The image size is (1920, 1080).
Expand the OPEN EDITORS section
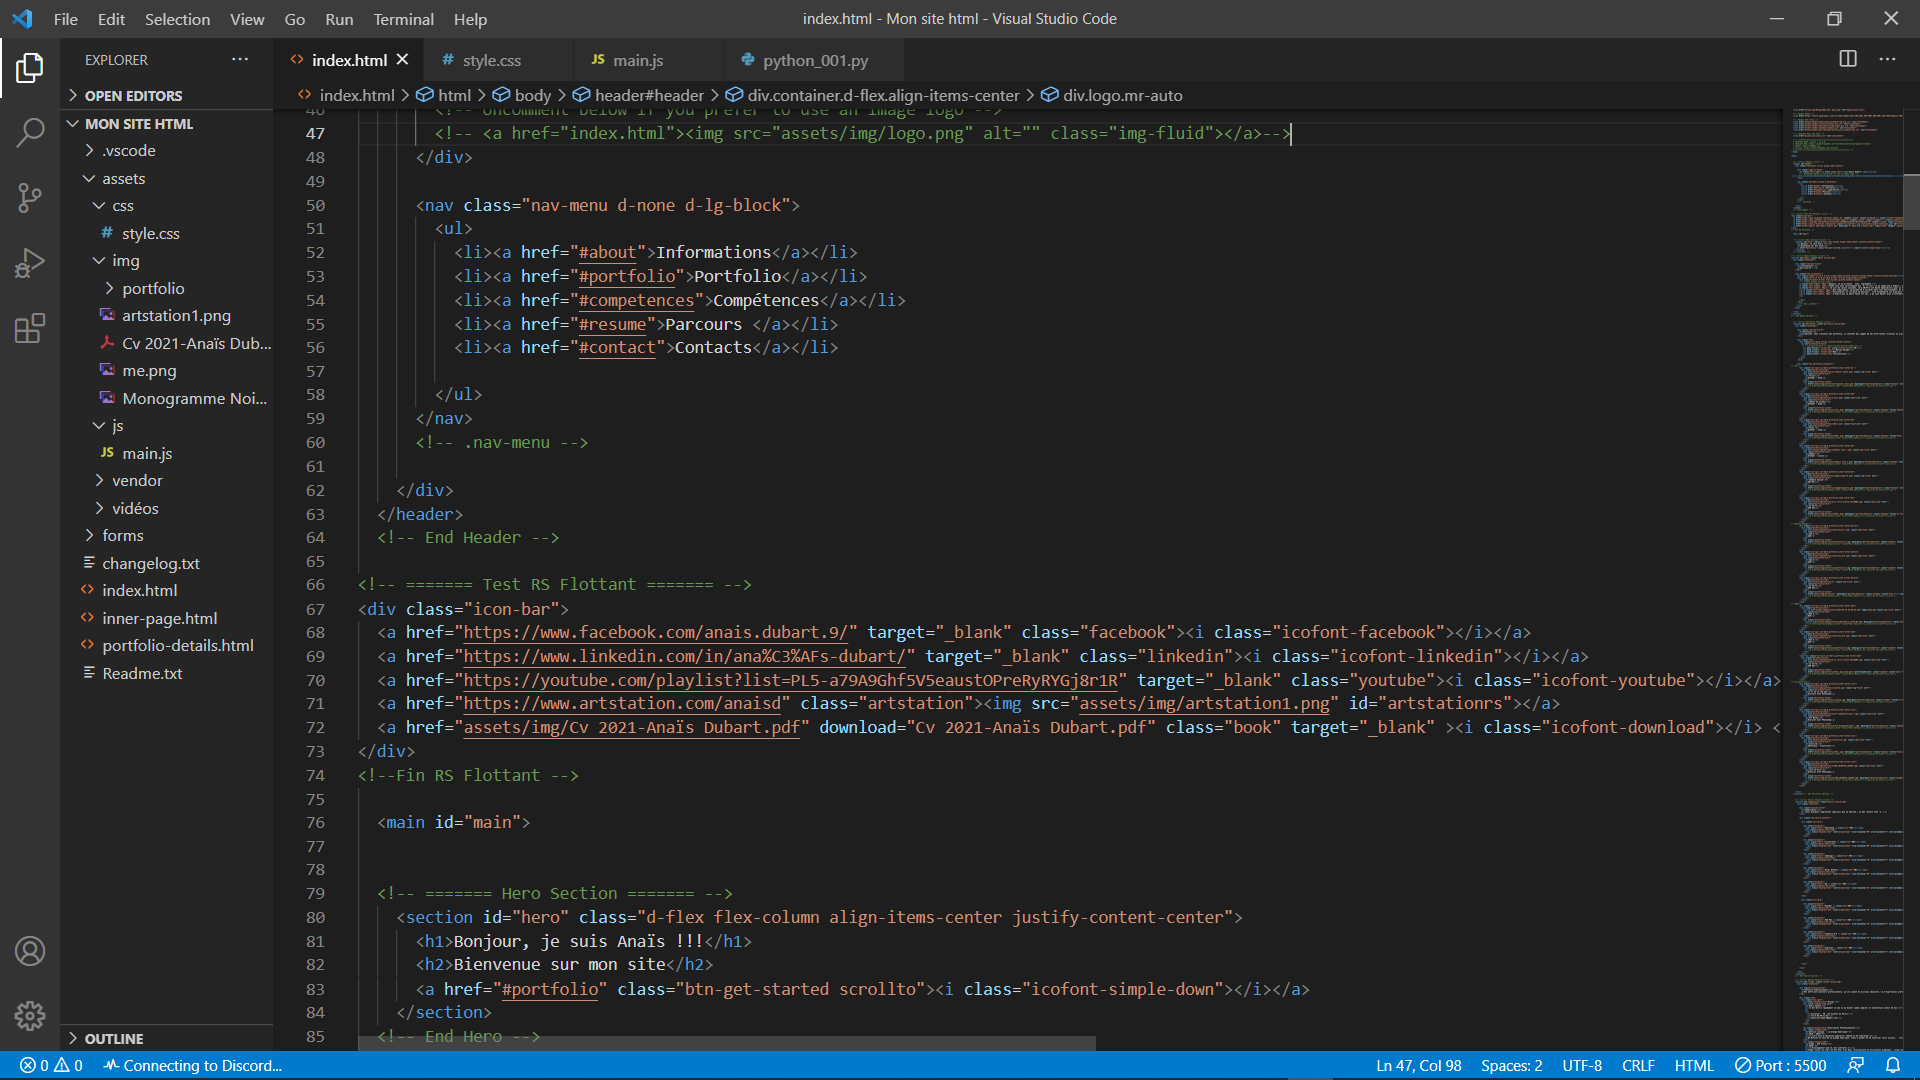coord(133,96)
